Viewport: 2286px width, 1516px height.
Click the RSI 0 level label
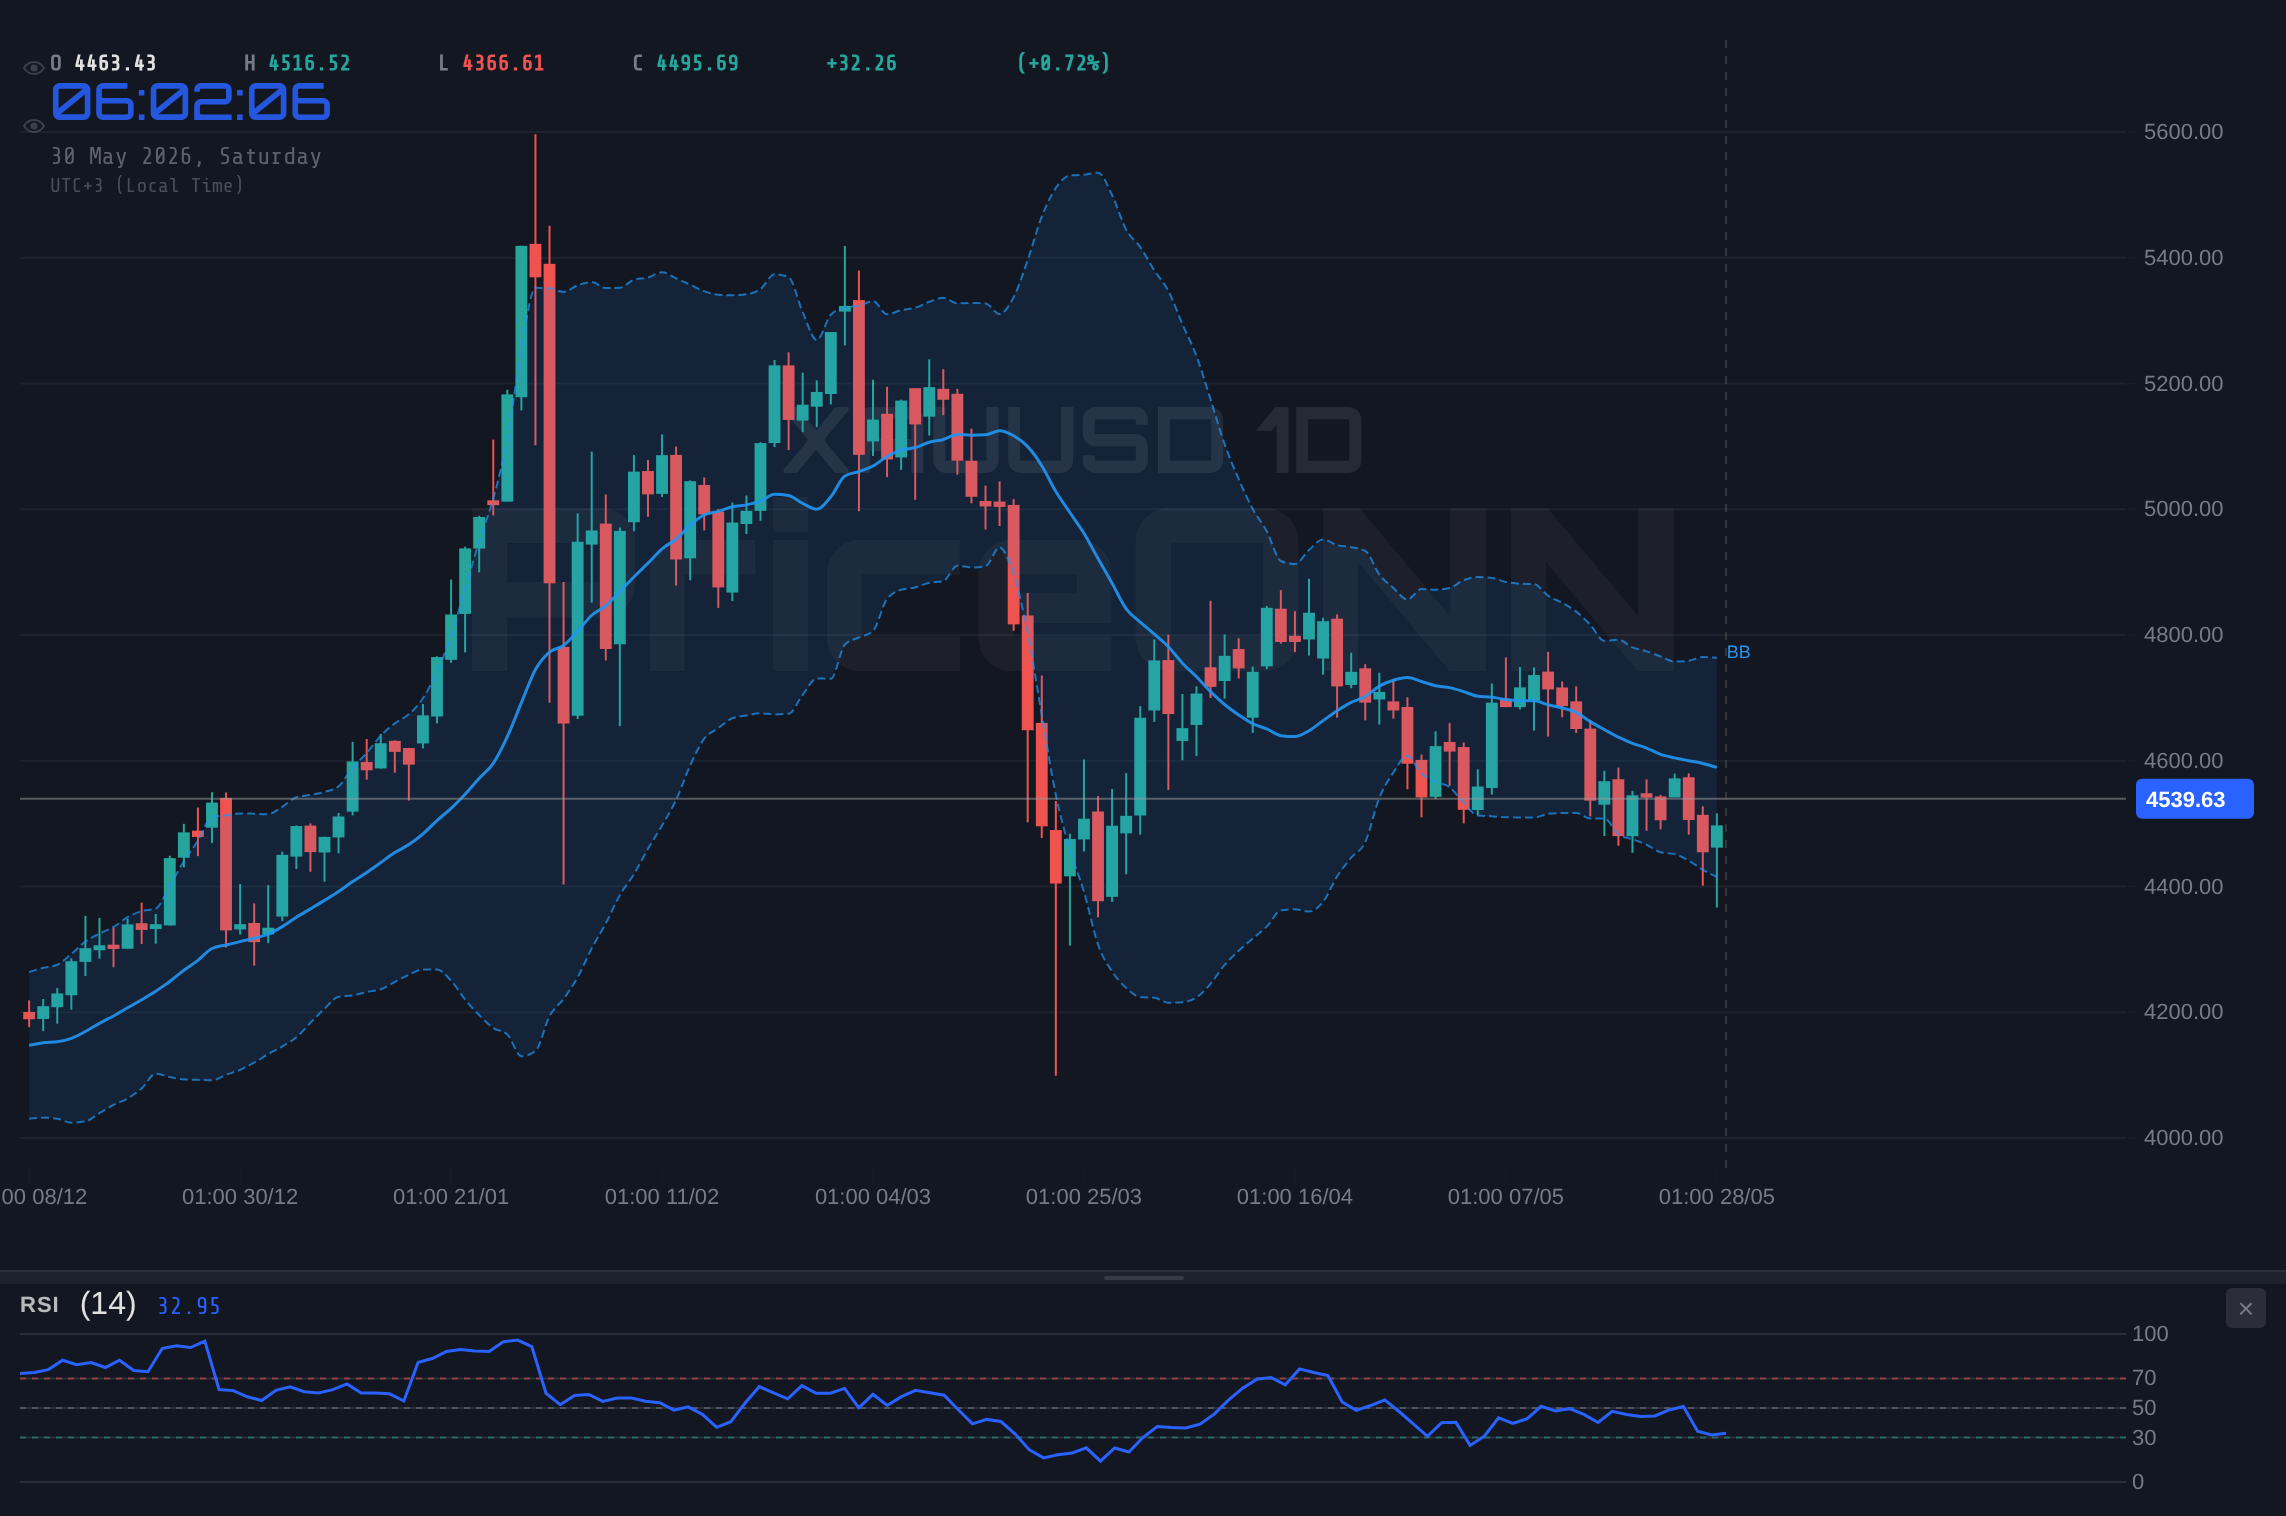coord(2138,1482)
